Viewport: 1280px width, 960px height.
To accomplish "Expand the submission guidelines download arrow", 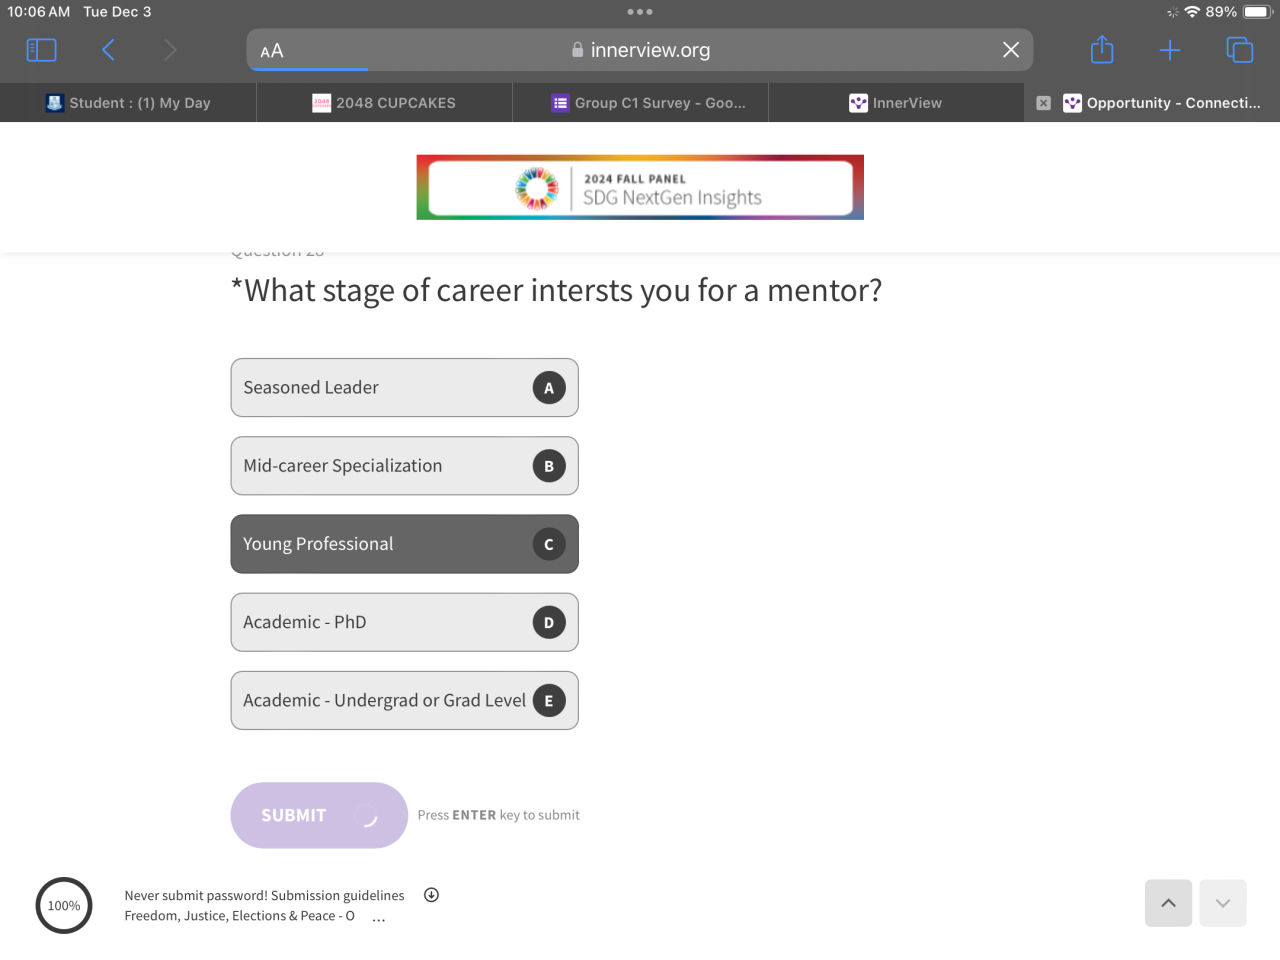I will coord(431,895).
